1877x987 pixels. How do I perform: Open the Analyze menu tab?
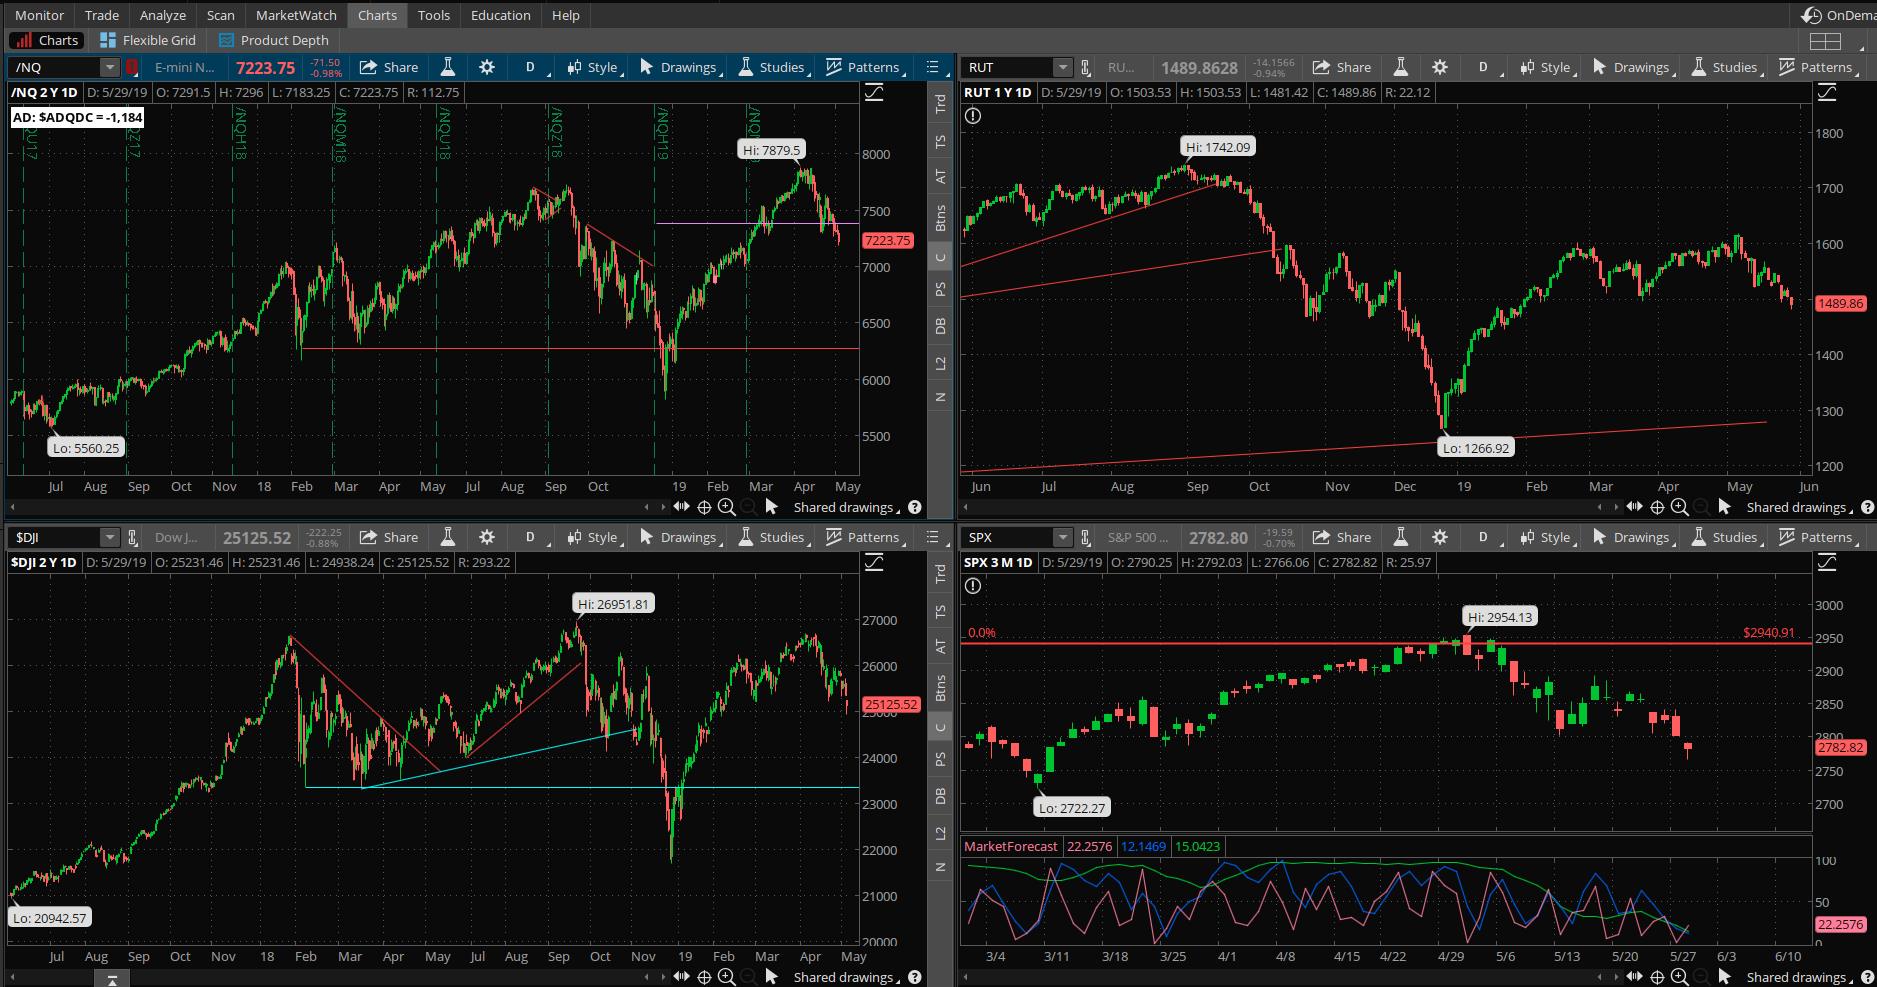point(163,15)
